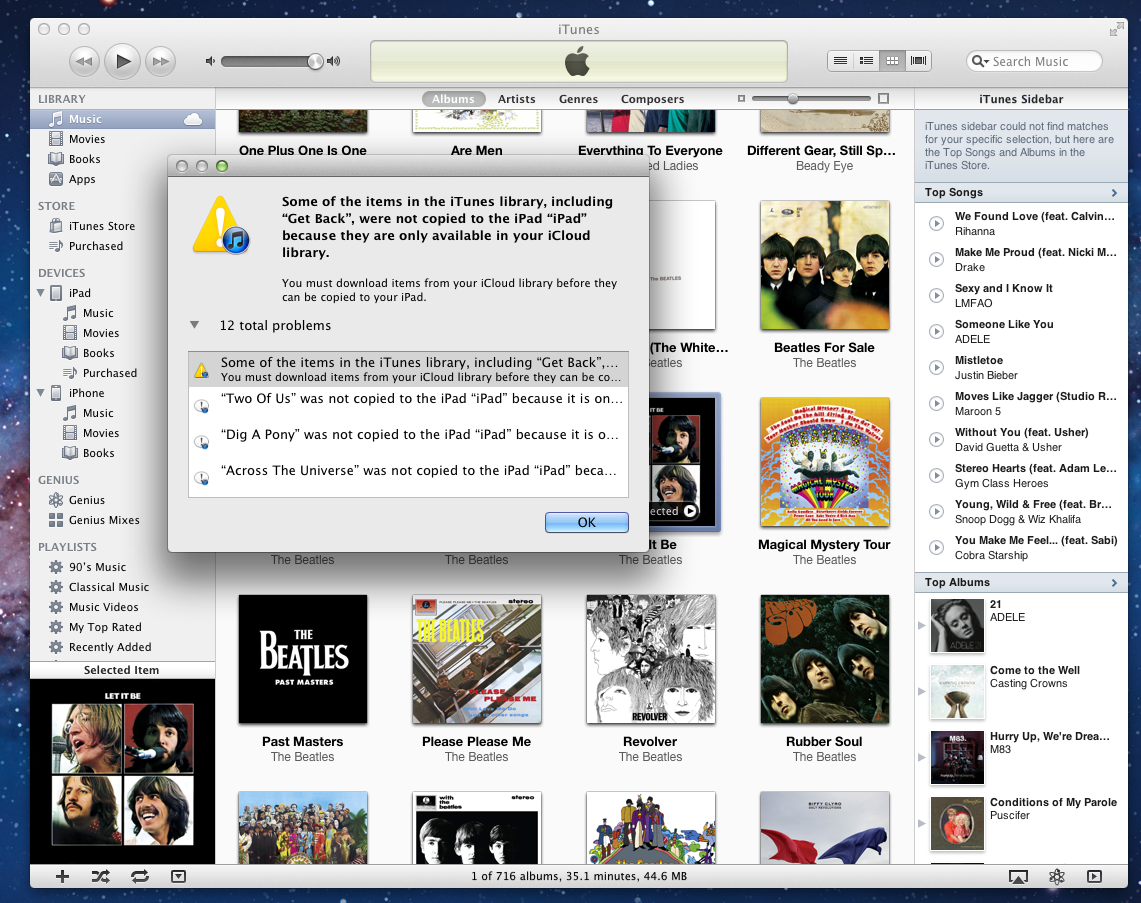This screenshot has width=1141, height=903.
Task: Click OK in the warning dialog
Action: 587,522
